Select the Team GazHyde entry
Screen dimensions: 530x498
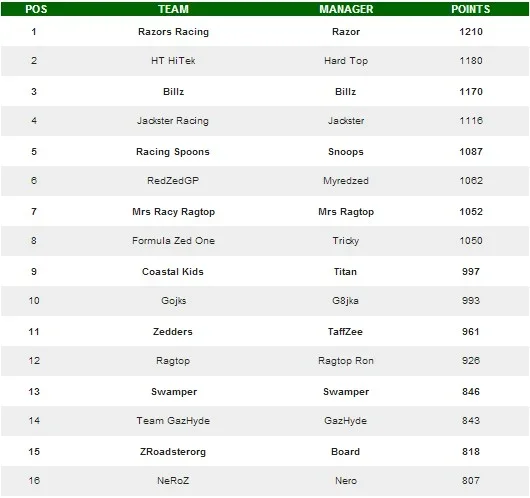point(173,421)
